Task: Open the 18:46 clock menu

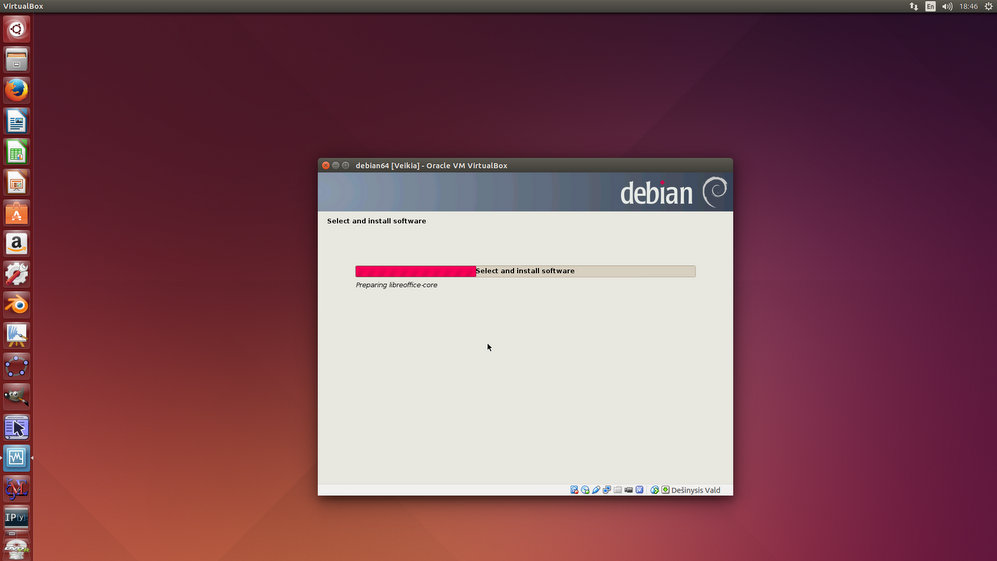Action: 968,6
